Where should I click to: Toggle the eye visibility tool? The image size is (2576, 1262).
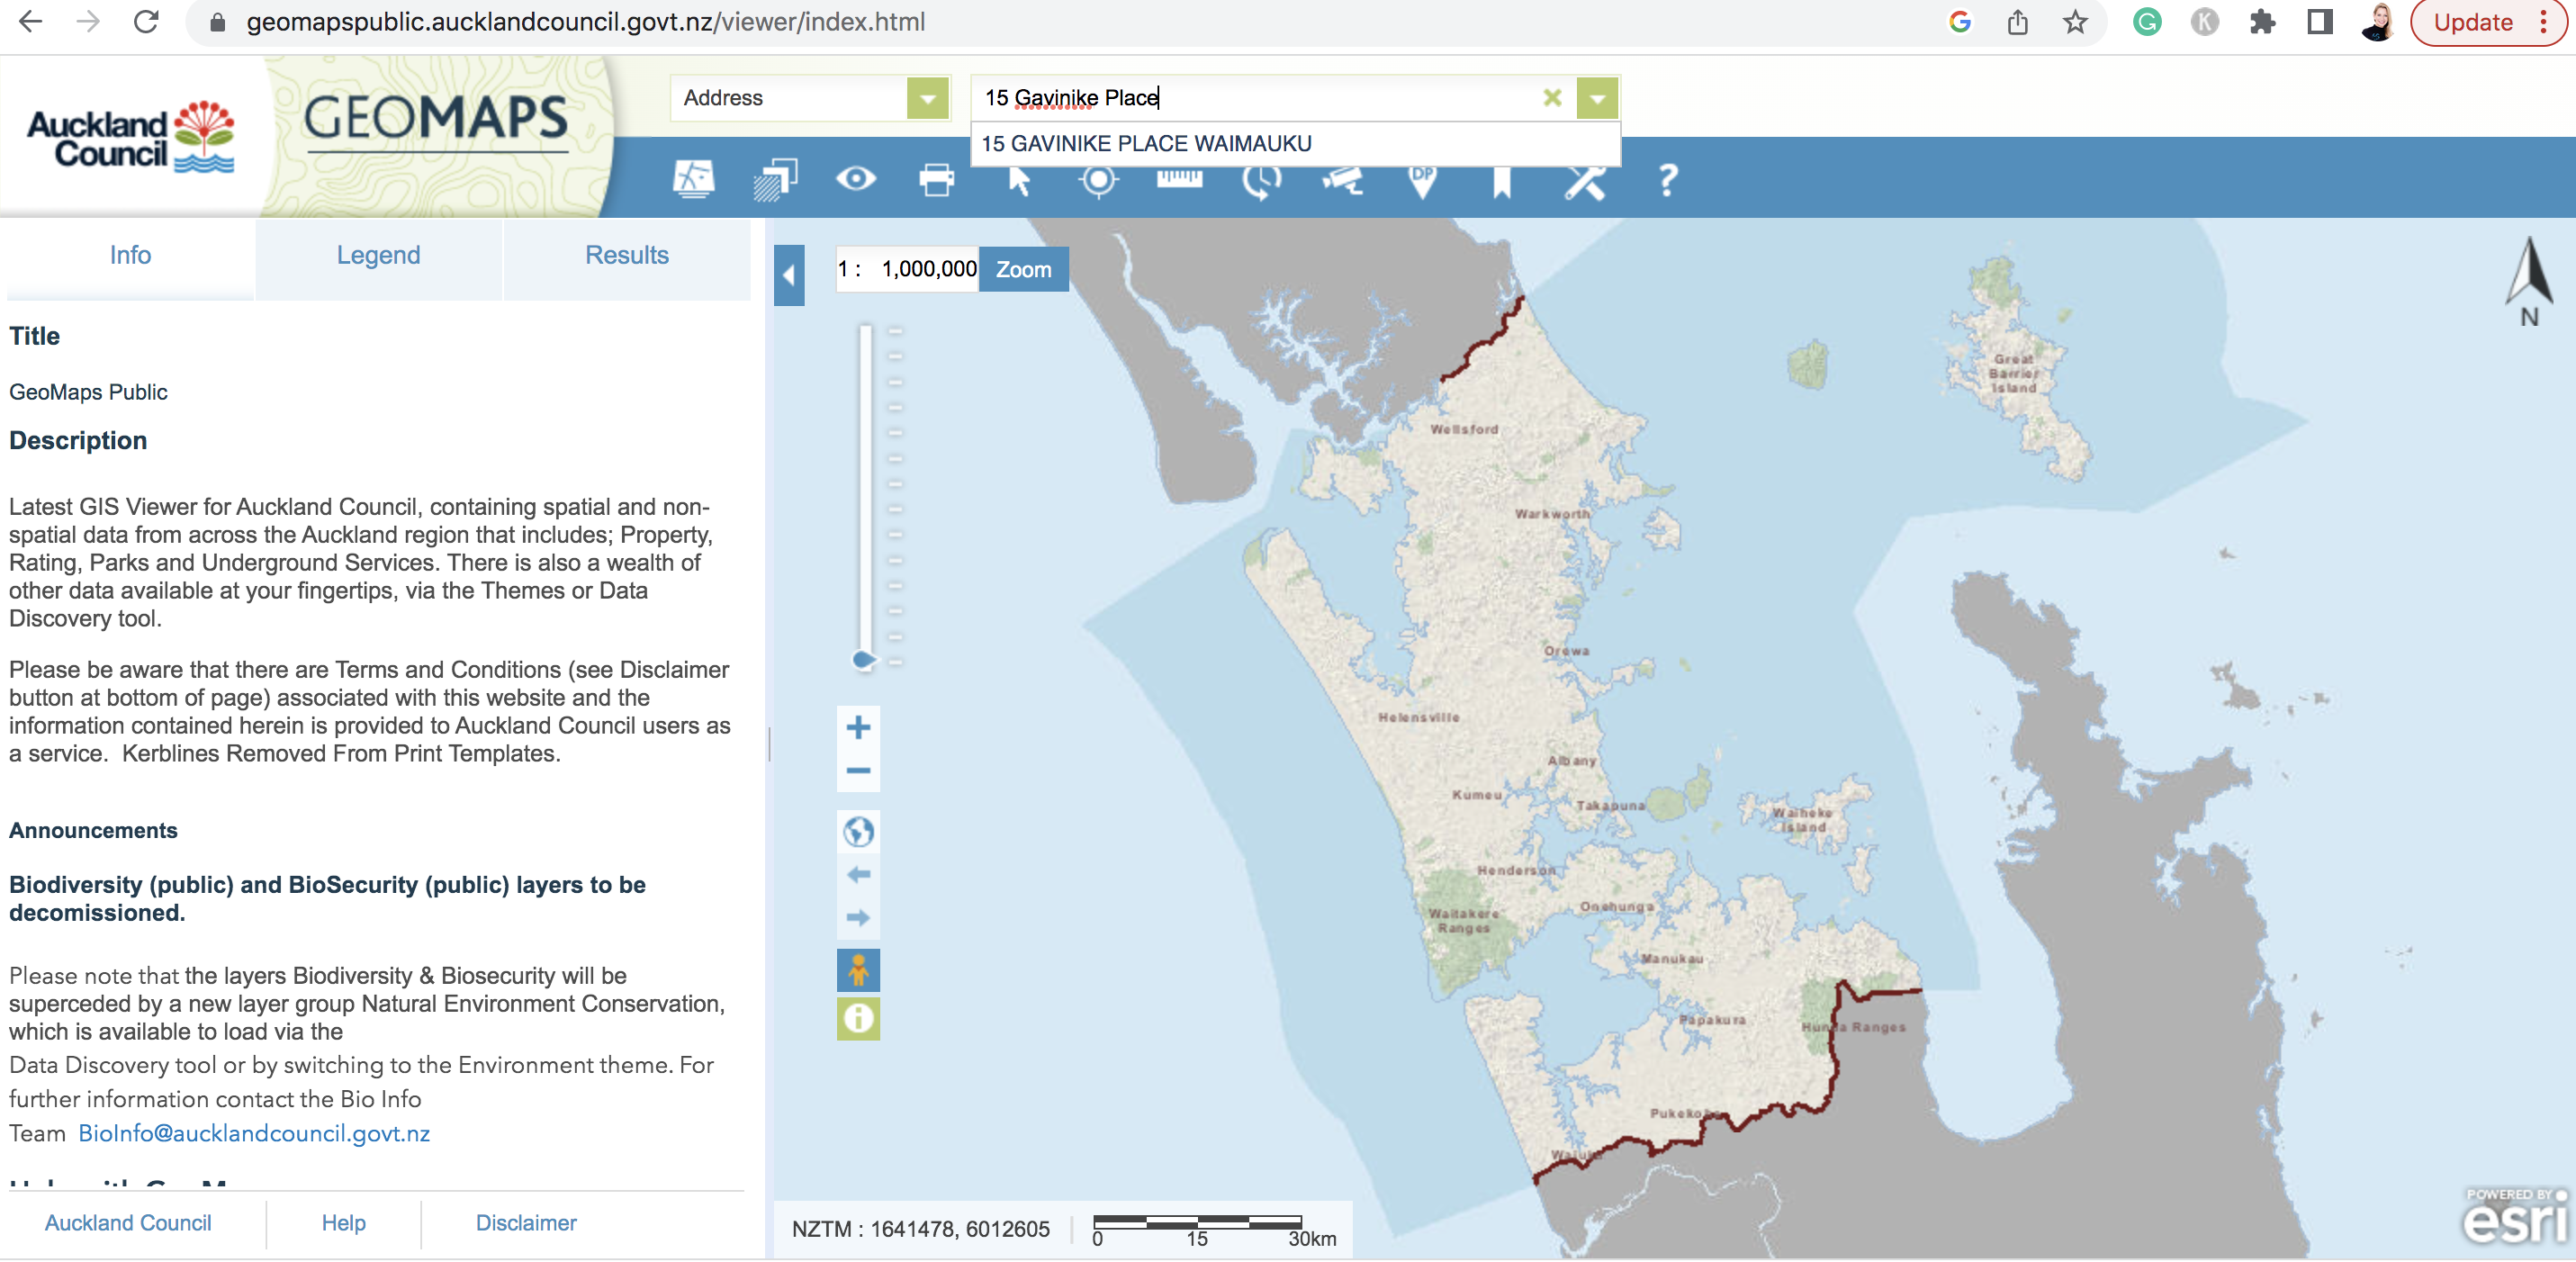pyautogui.click(x=856, y=179)
